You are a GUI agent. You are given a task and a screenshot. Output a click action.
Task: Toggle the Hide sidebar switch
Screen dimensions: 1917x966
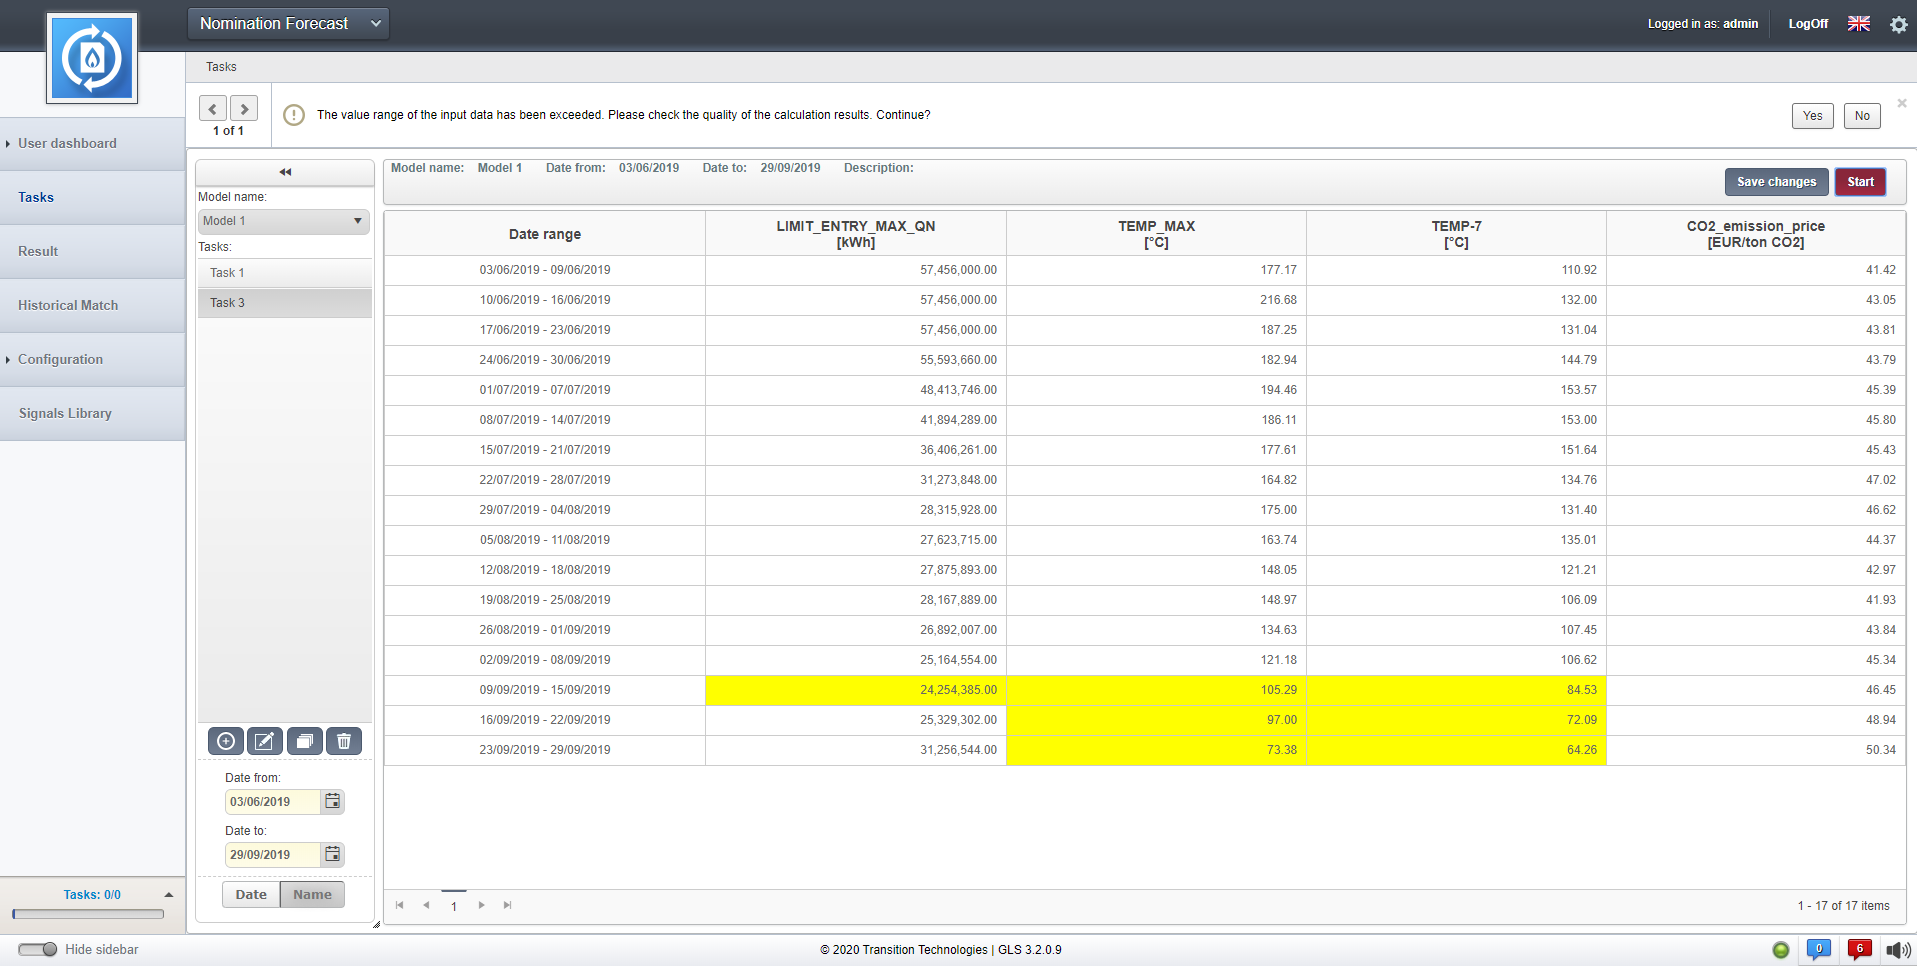click(x=38, y=949)
